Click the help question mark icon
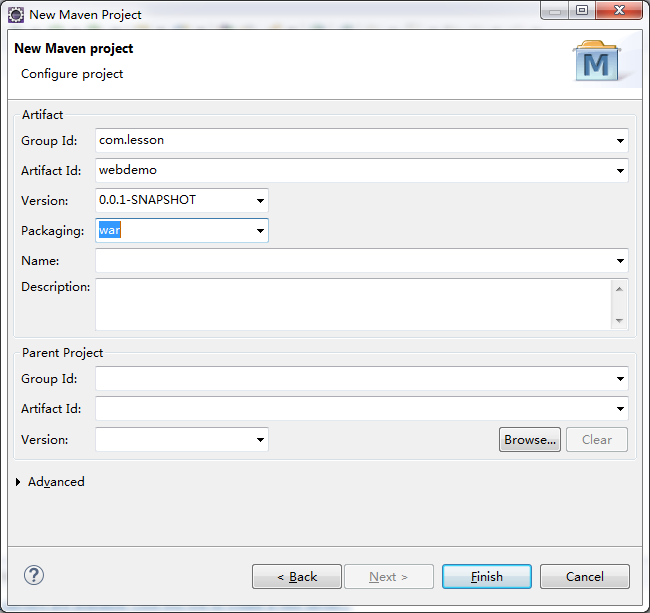Image resolution: width=650 pixels, height=613 pixels. pos(34,575)
